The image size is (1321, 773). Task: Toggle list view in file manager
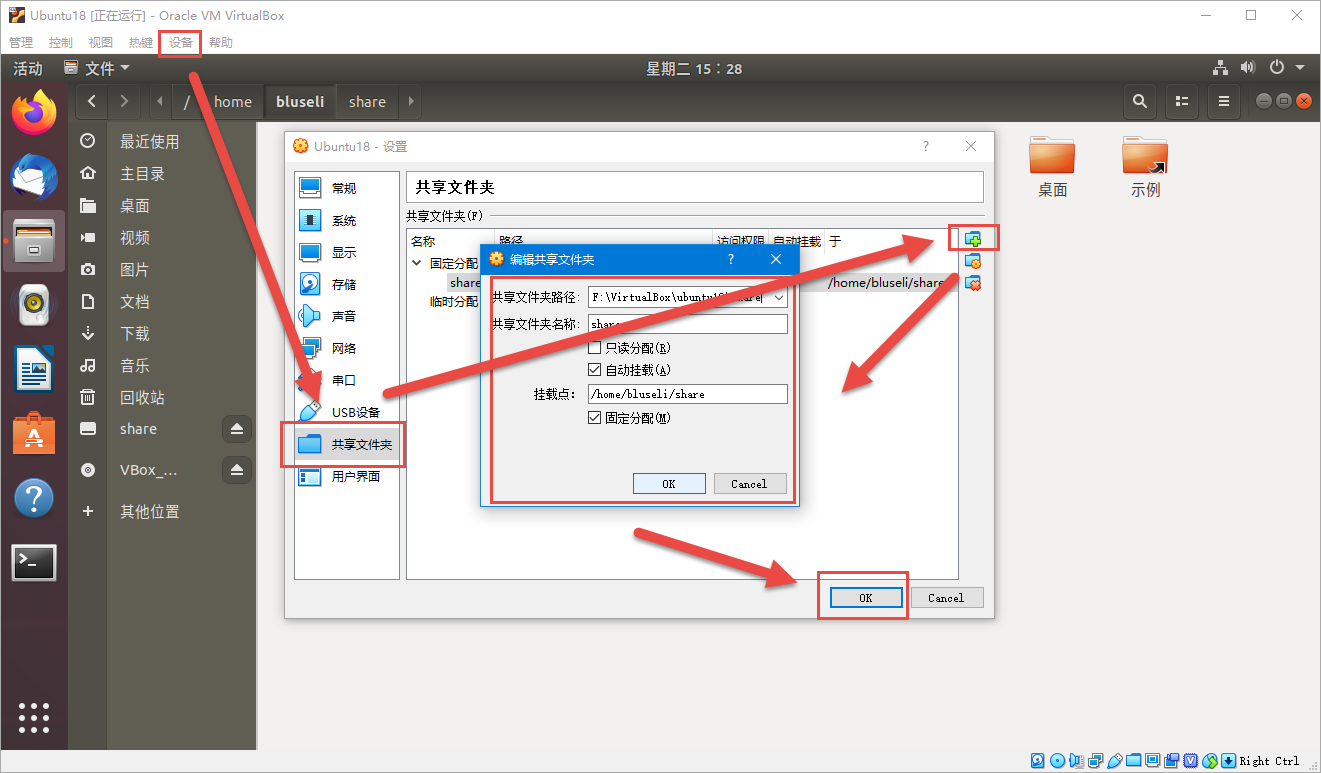click(1182, 101)
